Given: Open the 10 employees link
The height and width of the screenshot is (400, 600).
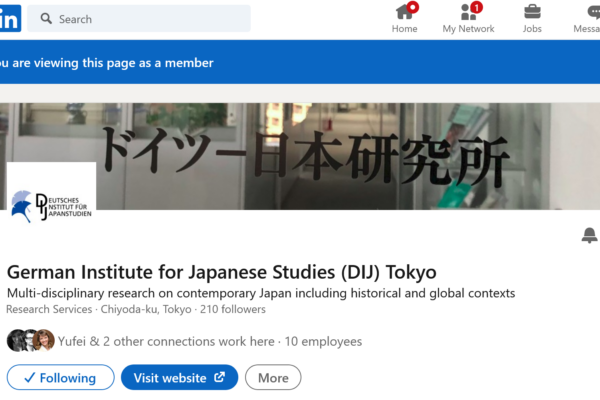Looking at the screenshot, I should click(323, 341).
